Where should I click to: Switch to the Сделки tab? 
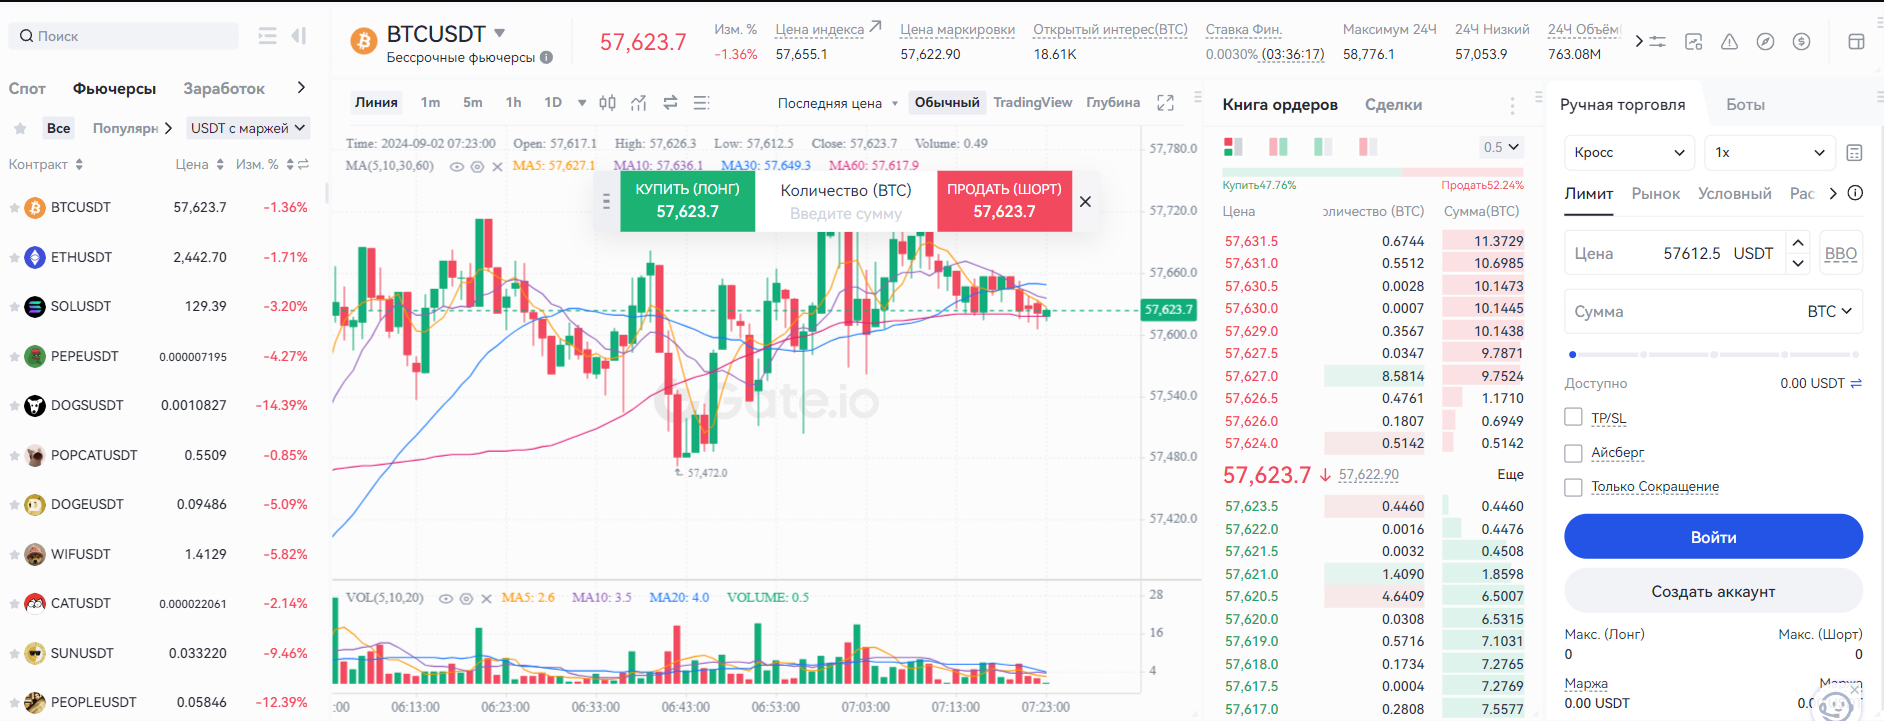[1393, 105]
